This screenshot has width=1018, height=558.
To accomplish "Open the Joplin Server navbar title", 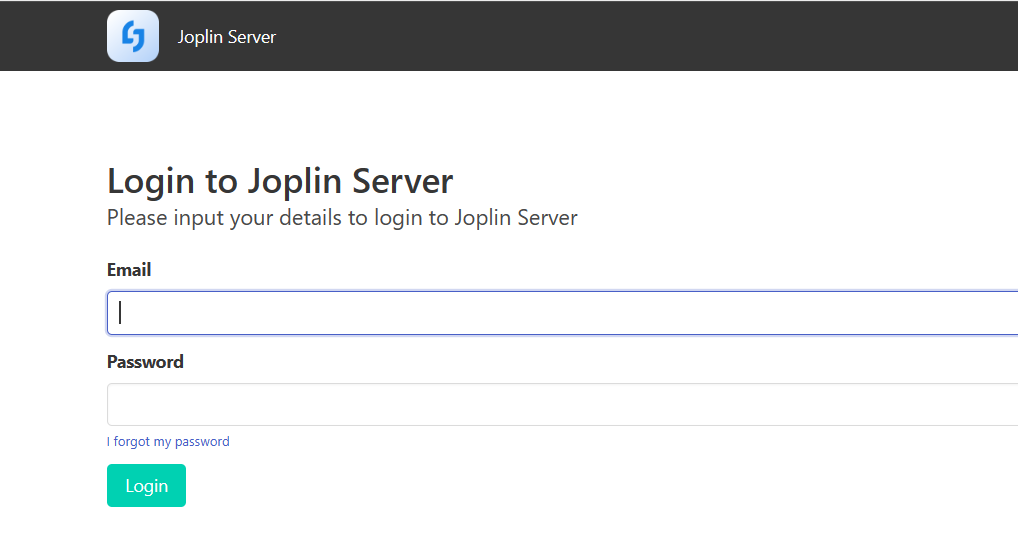I will 227,37.
